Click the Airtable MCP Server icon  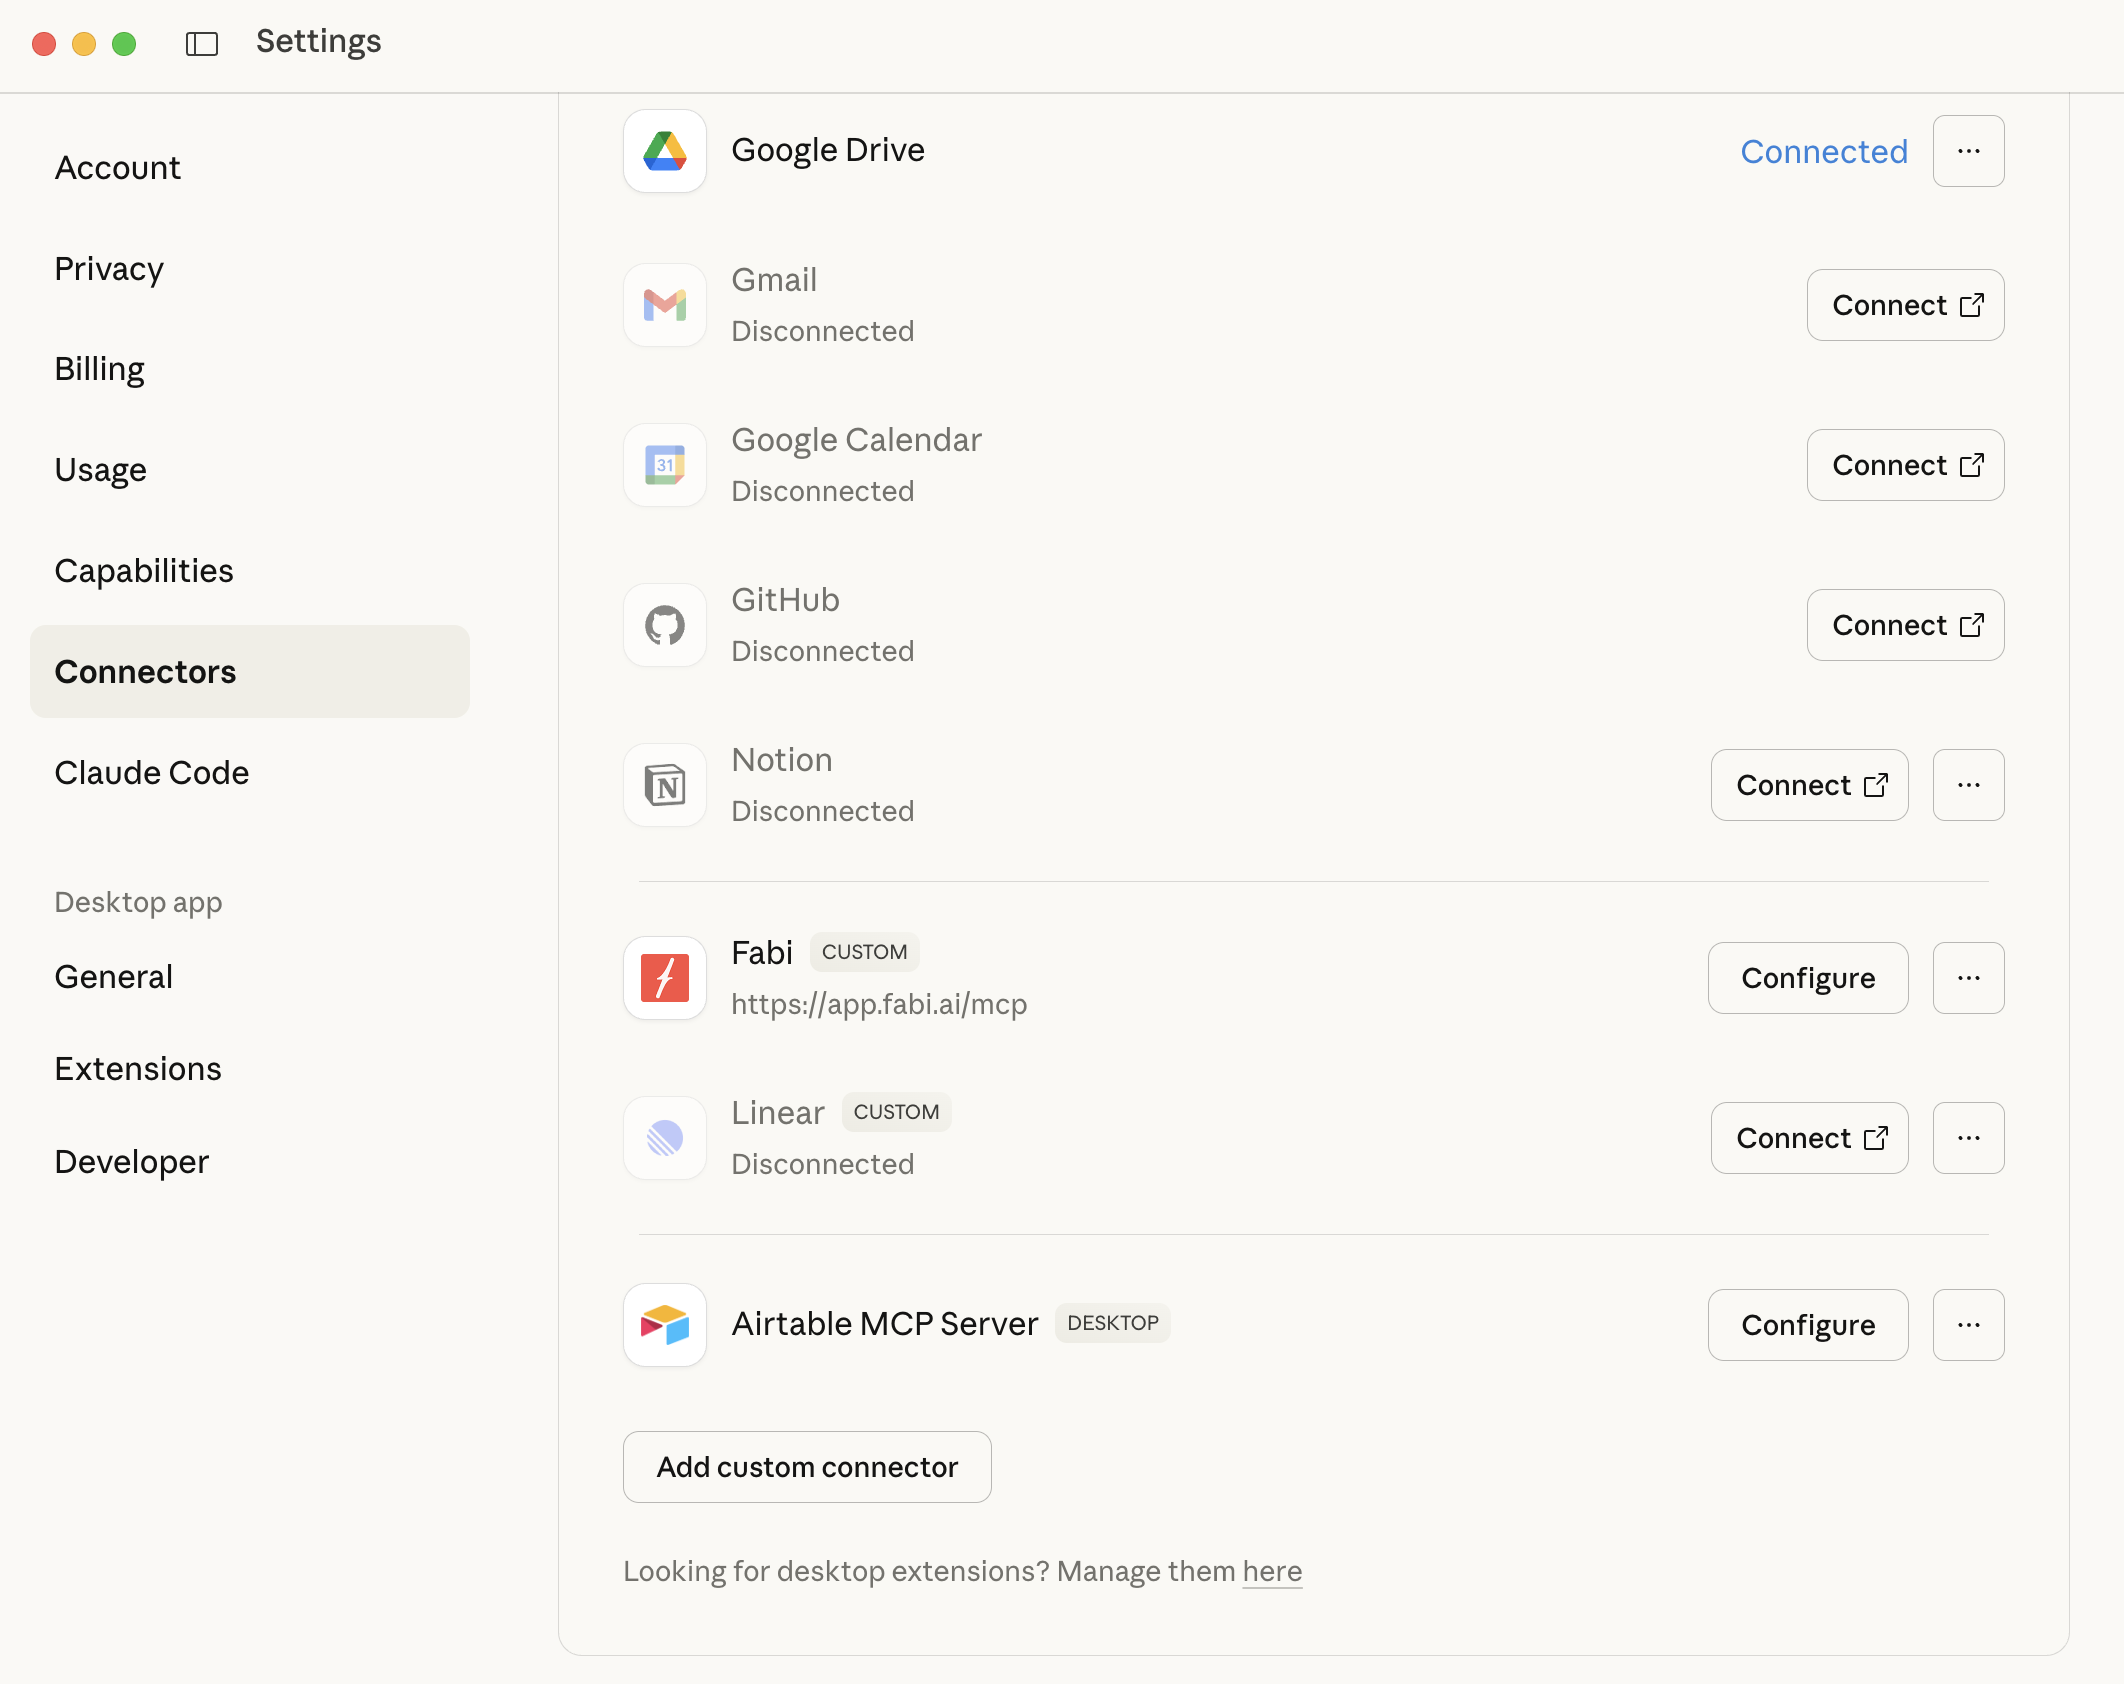665,1325
